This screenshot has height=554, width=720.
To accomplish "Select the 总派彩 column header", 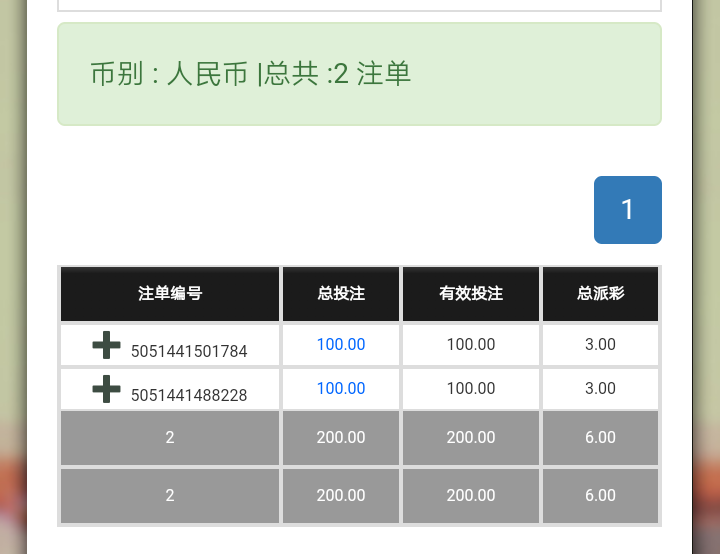I will point(600,294).
